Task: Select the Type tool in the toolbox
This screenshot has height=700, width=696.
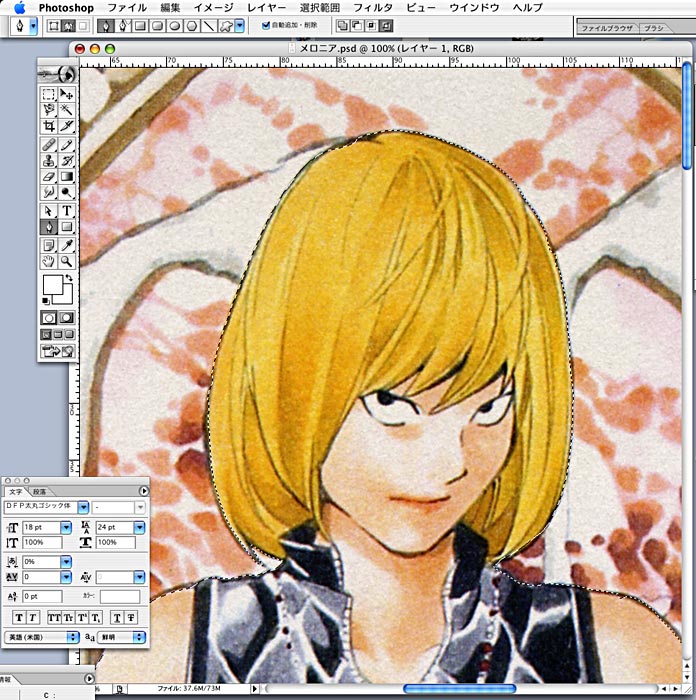Action: tap(67, 211)
